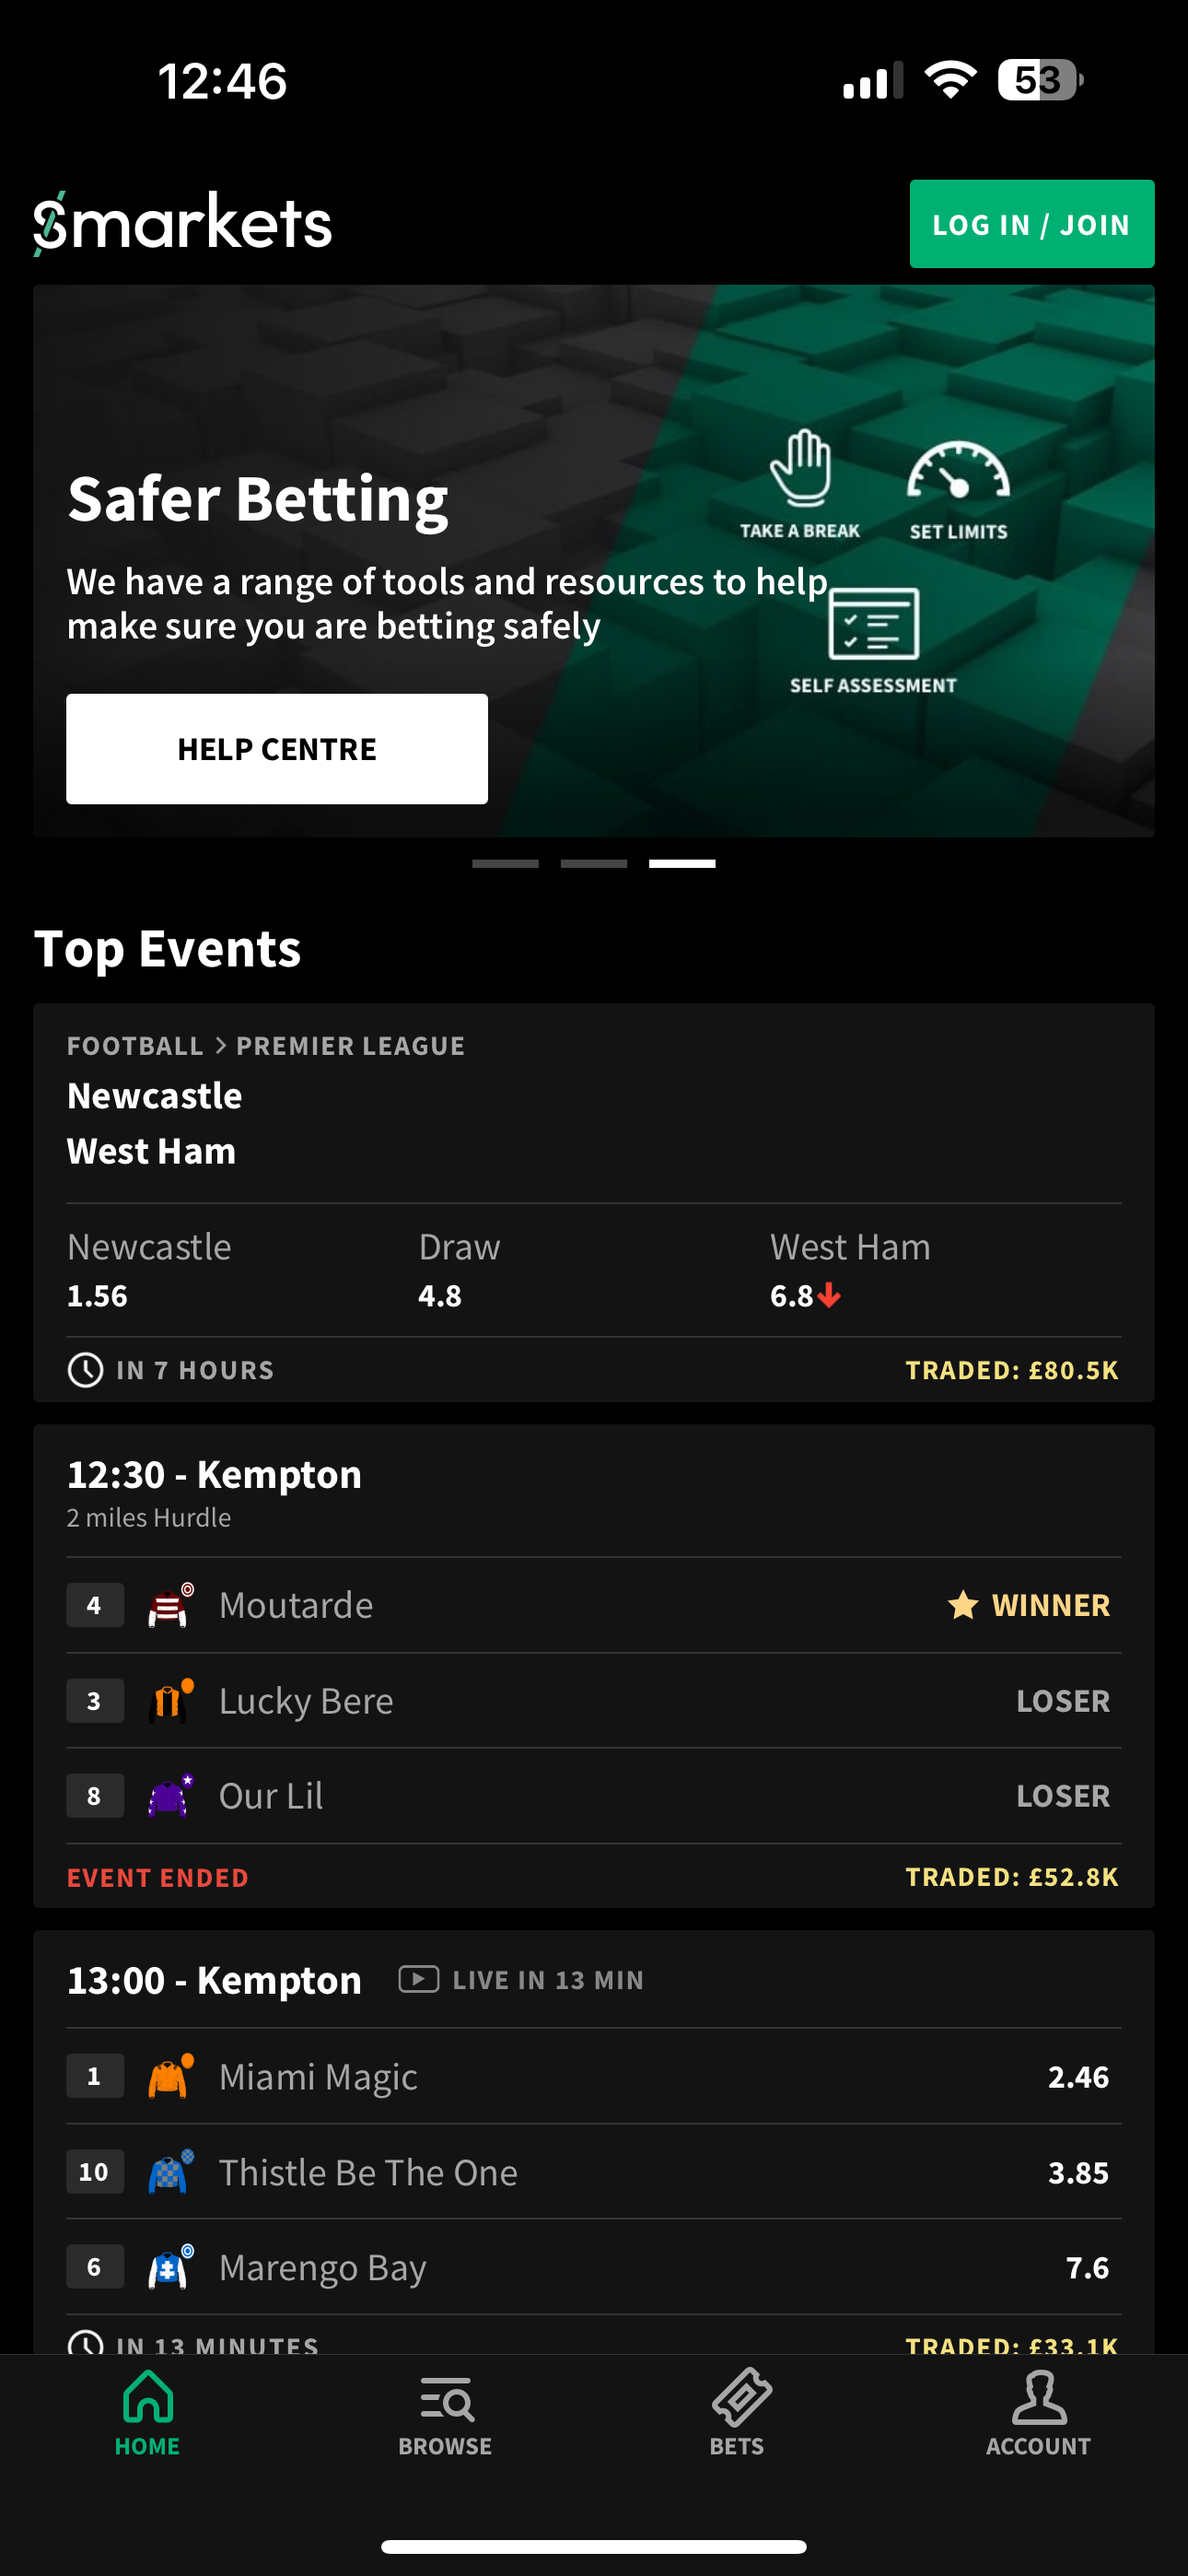Tap the Take a Break hand icon
Viewport: 1188px width, 2576px height.
800,470
